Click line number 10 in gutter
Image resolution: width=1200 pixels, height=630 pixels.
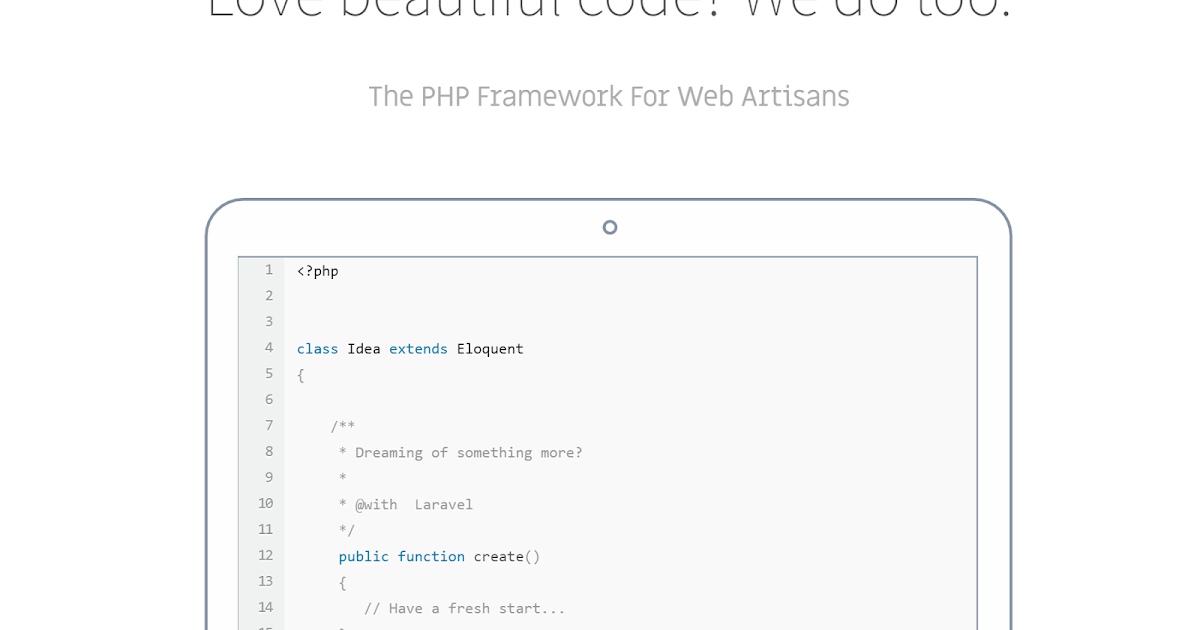(x=265, y=504)
